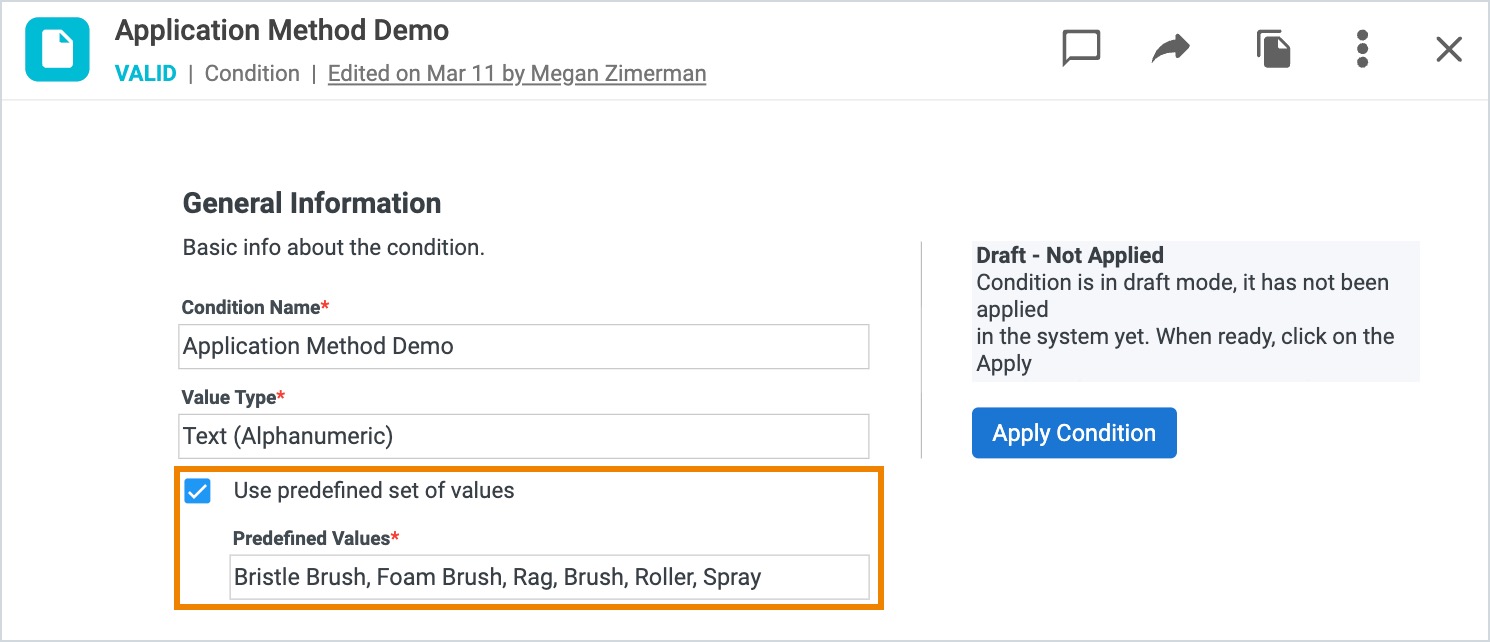Click the teal document icon

point(57,49)
